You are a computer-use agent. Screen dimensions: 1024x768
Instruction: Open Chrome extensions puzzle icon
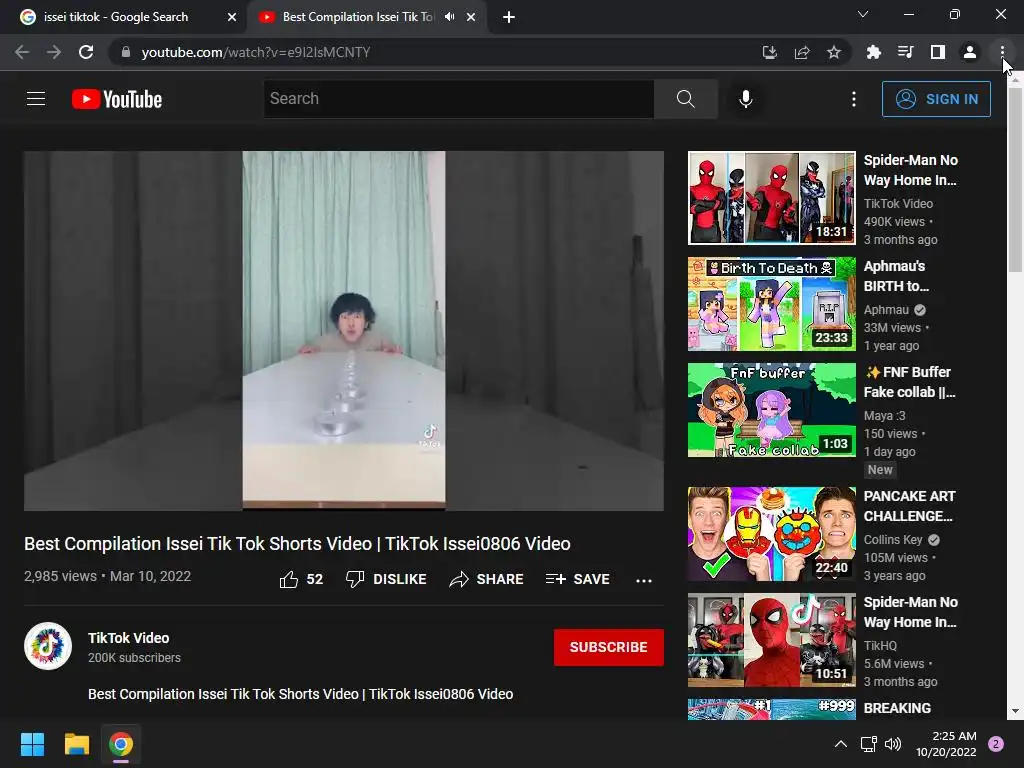pyautogui.click(x=873, y=52)
